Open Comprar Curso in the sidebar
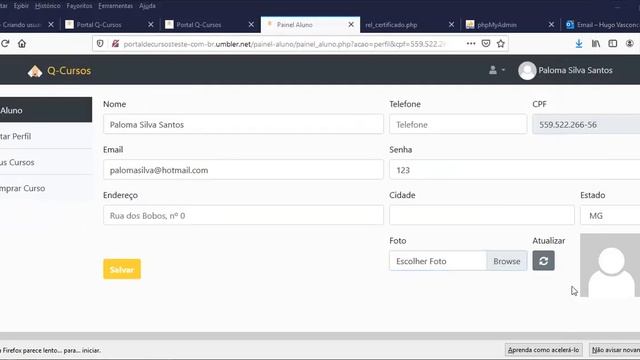 [x=46, y=188]
